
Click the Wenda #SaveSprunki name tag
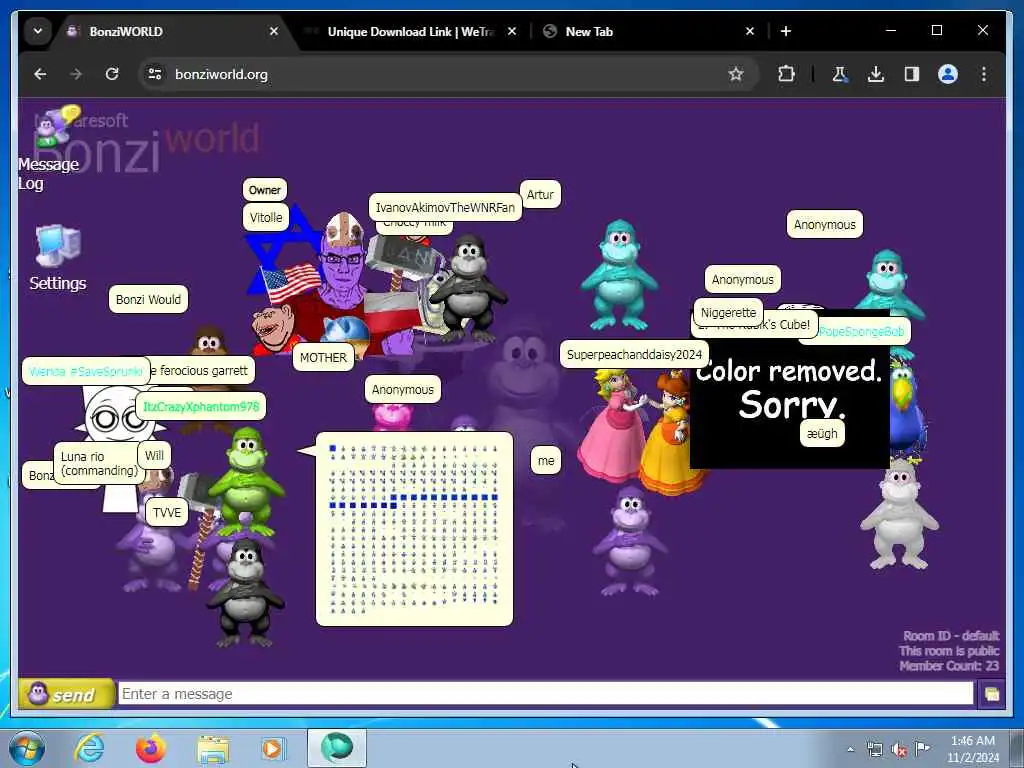click(86, 371)
